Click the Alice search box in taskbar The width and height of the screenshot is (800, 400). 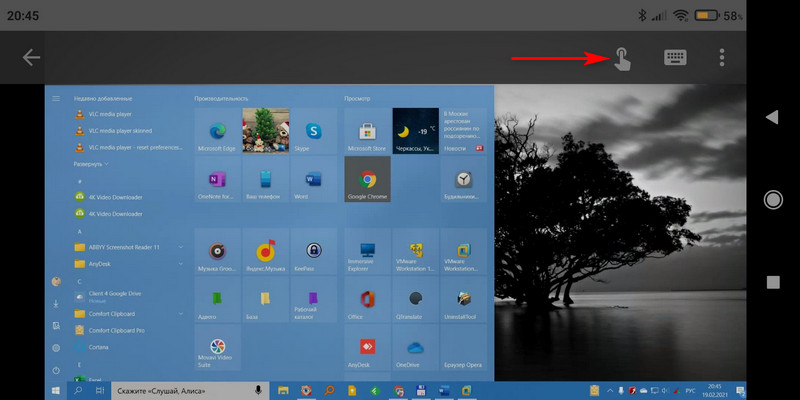pos(180,389)
